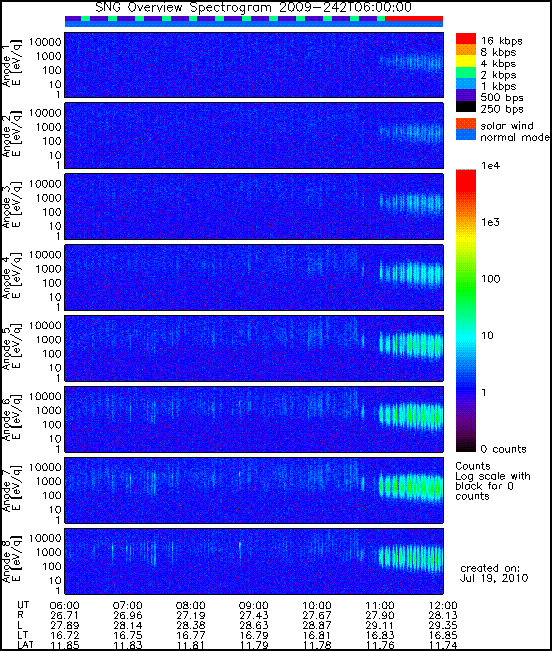Click the 'Anode 8 E [eV/q]' axis label

click(x=11, y=559)
